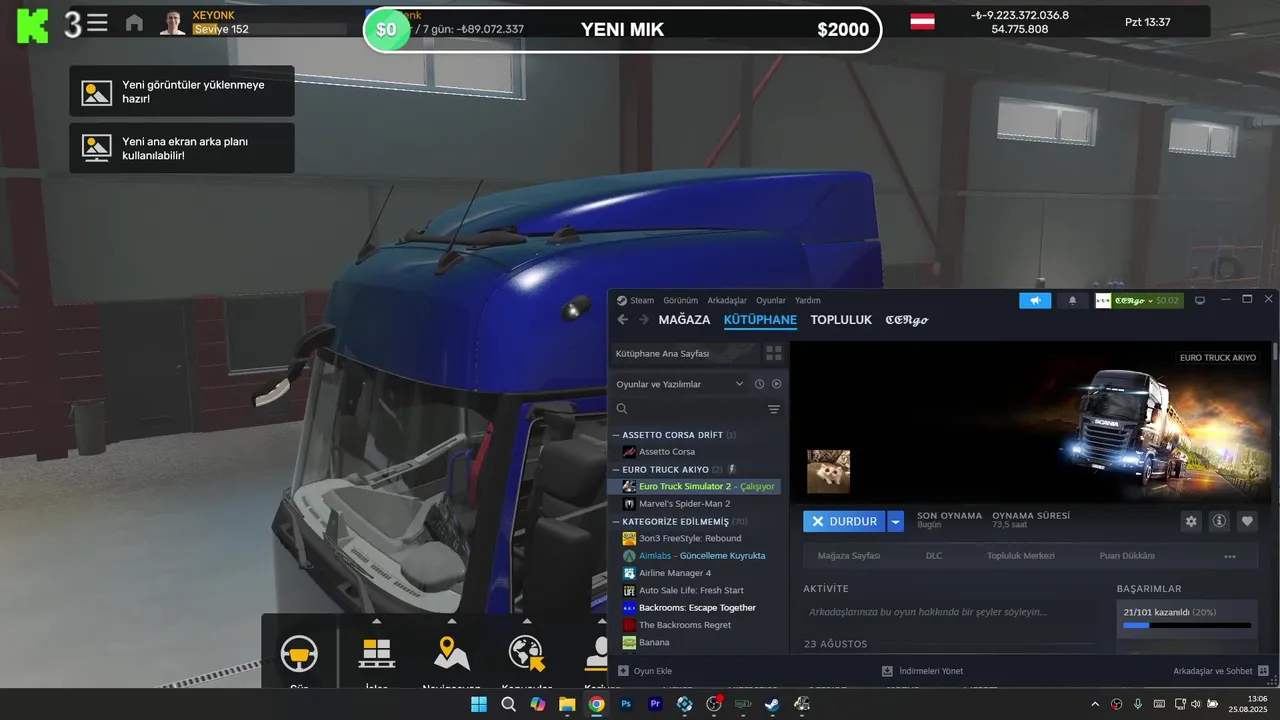The width and height of the screenshot is (1280, 720).
Task: Open the CENgo profile tab
Action: tap(907, 320)
